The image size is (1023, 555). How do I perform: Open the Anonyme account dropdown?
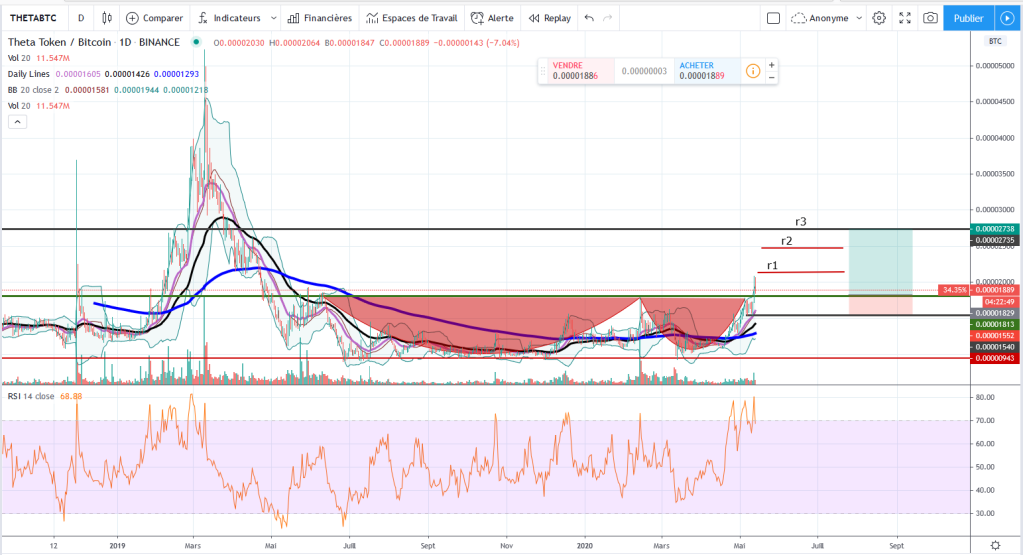click(827, 18)
